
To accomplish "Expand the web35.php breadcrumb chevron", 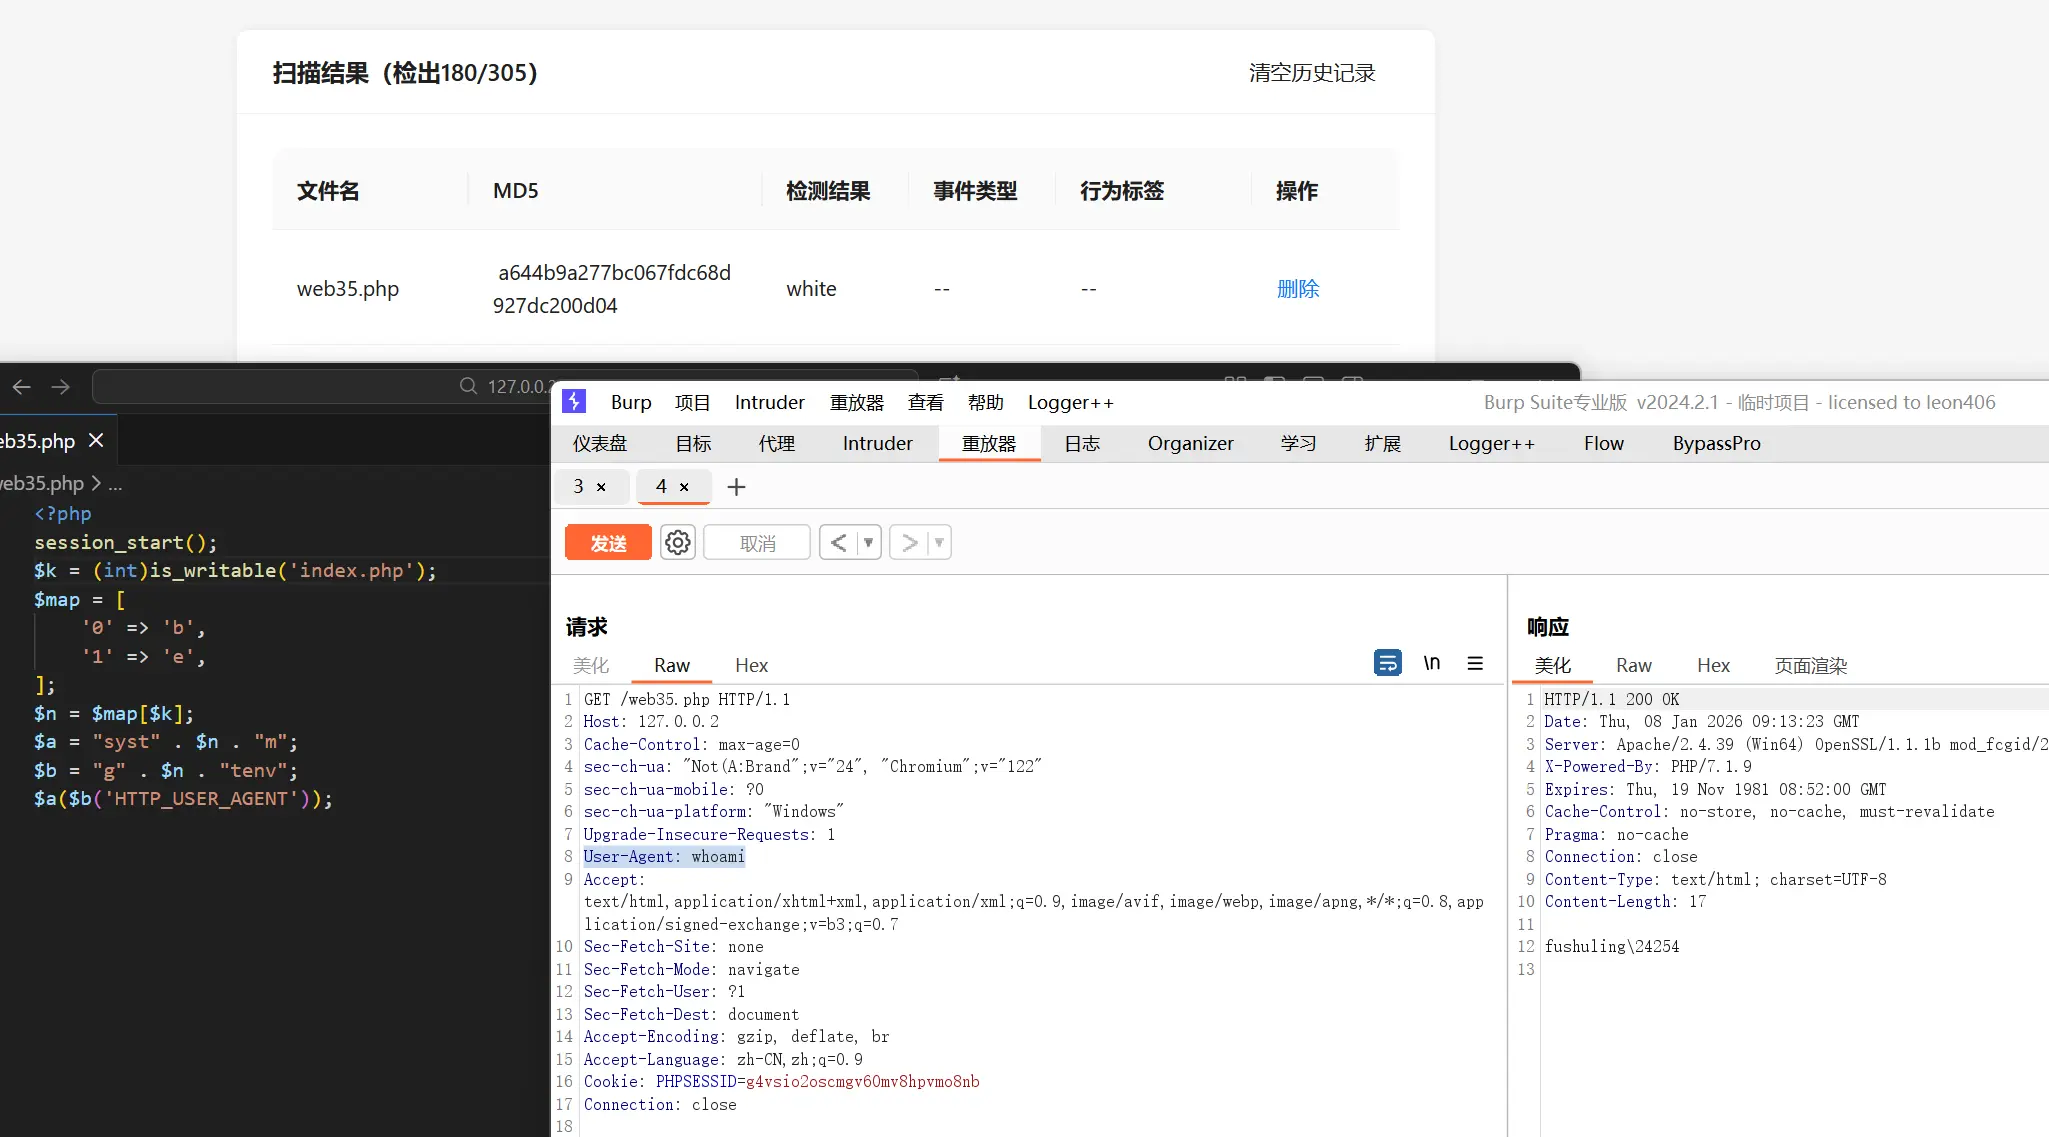I will 96,483.
